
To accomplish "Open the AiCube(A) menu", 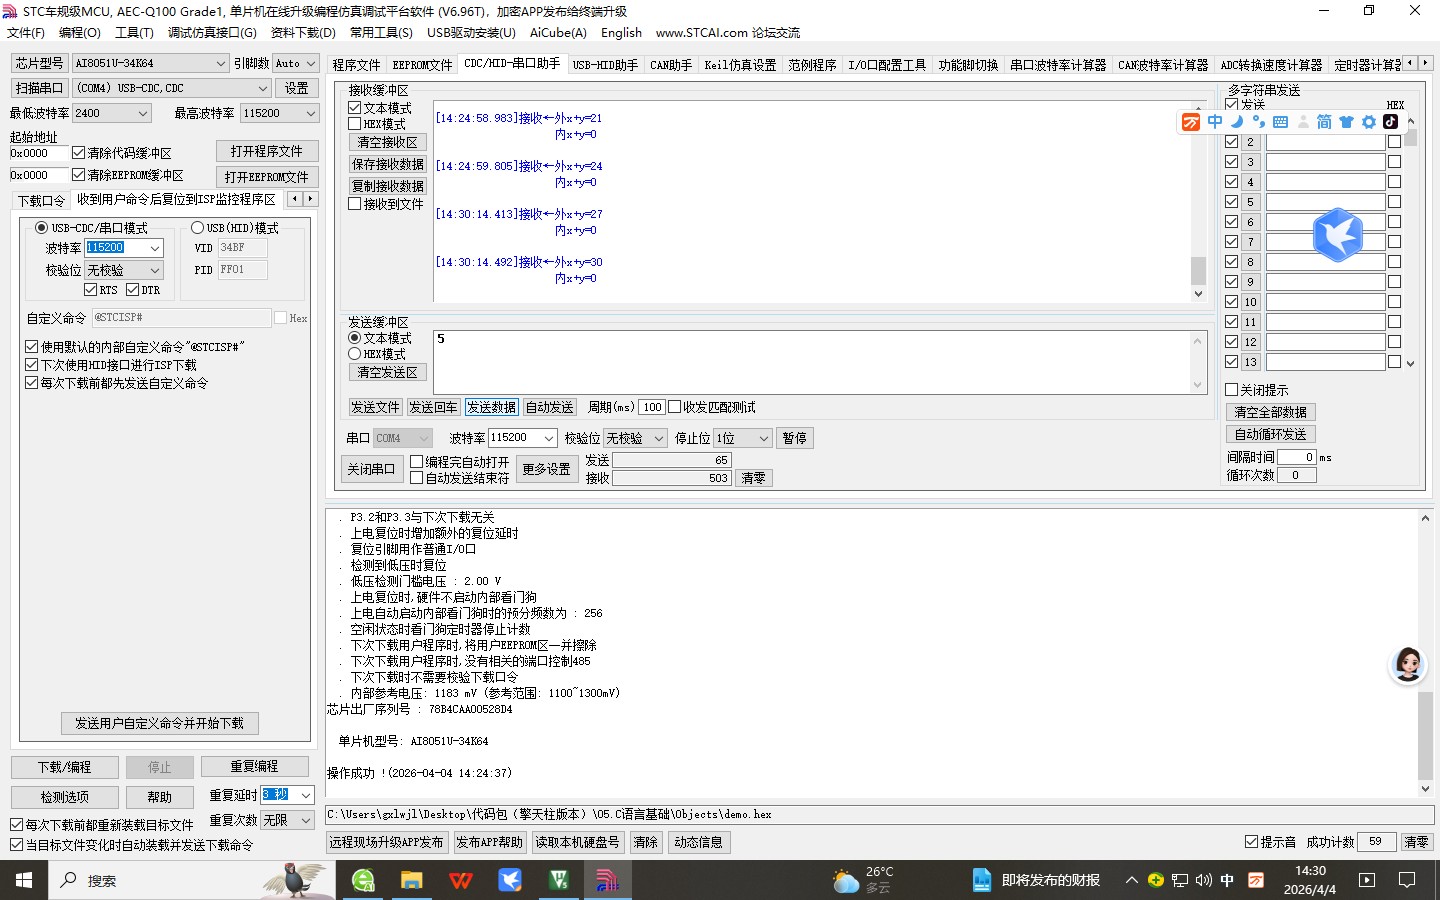I will [x=558, y=33].
